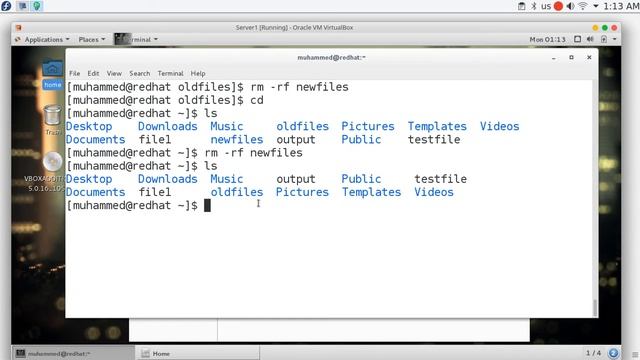Open the Search menu in terminal
The width and height of the screenshot is (640, 360).
coord(140,73)
